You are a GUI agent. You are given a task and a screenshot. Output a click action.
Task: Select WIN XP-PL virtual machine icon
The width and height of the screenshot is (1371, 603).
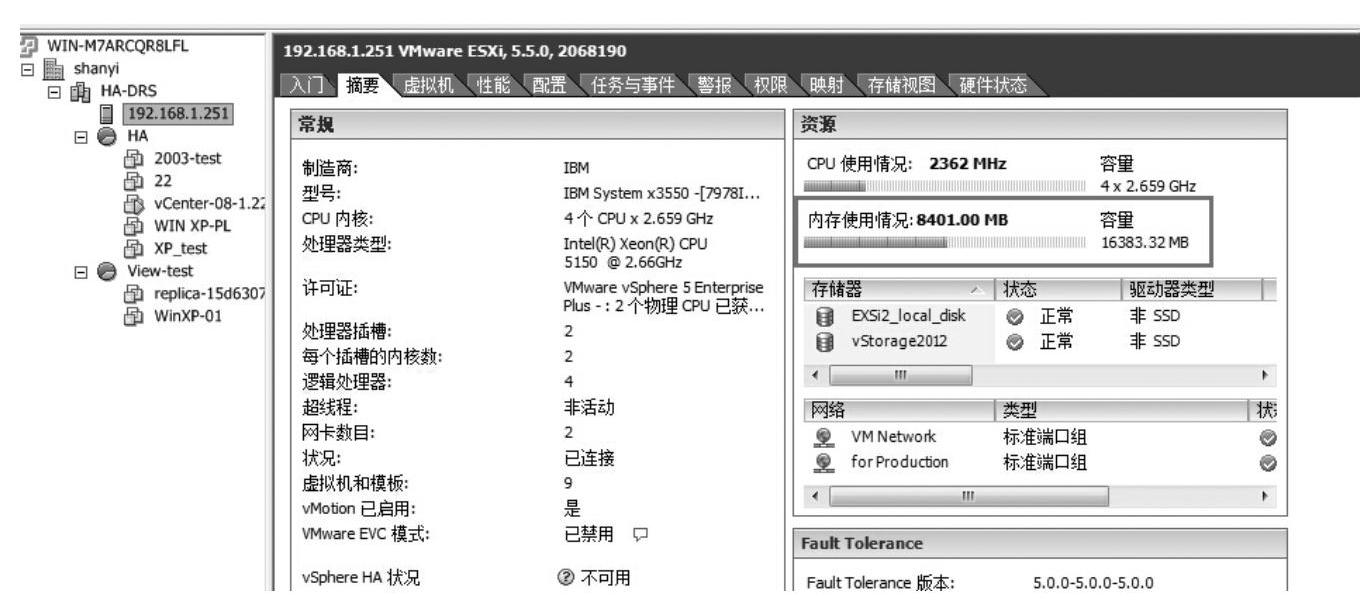(131, 226)
